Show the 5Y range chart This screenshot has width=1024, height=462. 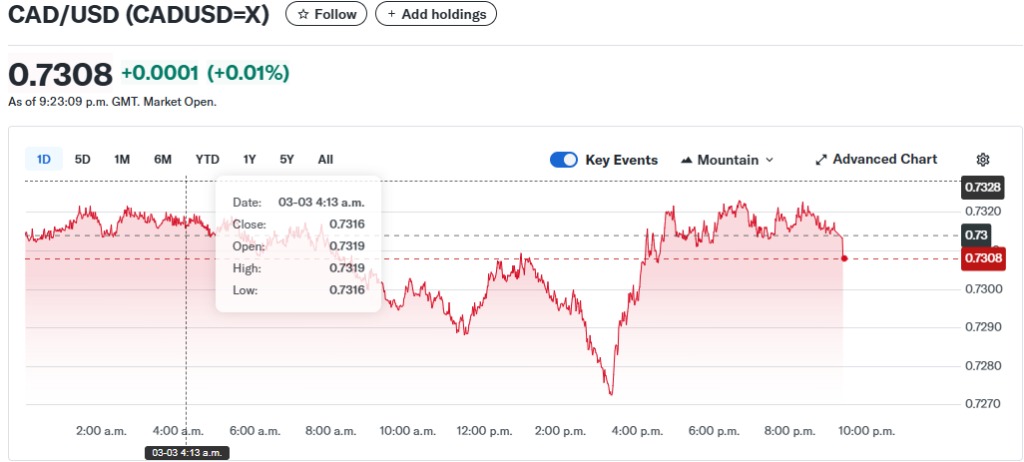[x=287, y=159]
